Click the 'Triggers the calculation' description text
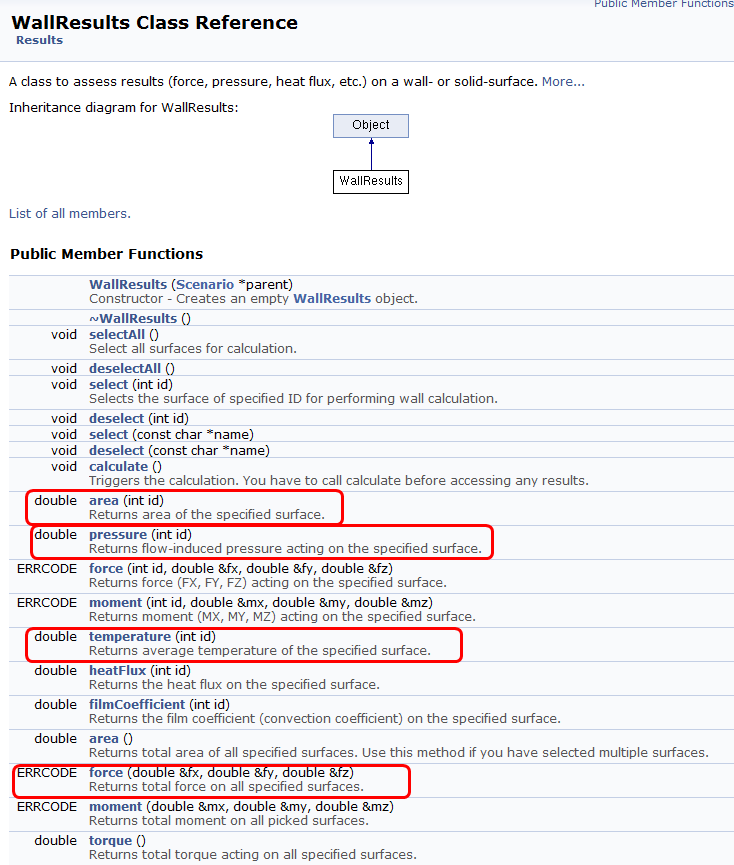 pyautogui.click(x=339, y=480)
